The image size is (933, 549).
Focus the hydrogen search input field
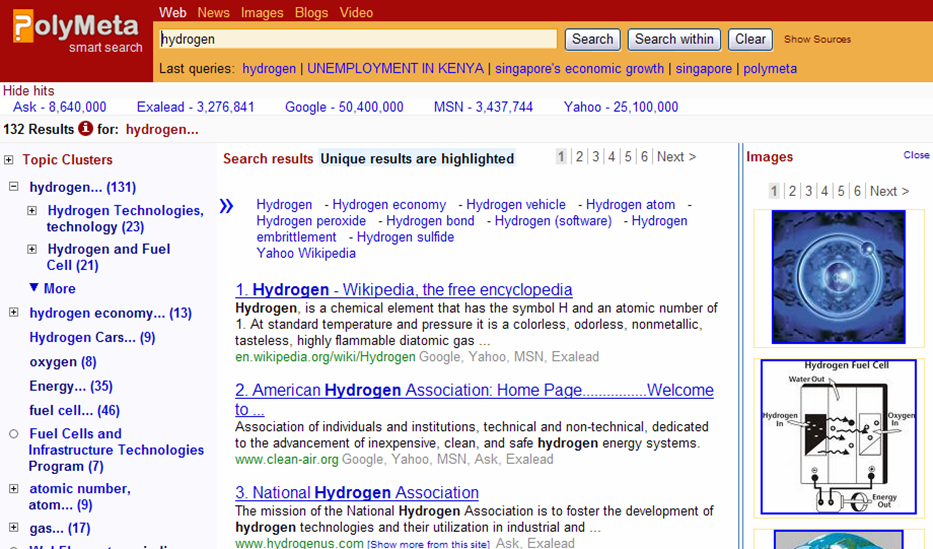[x=358, y=39]
